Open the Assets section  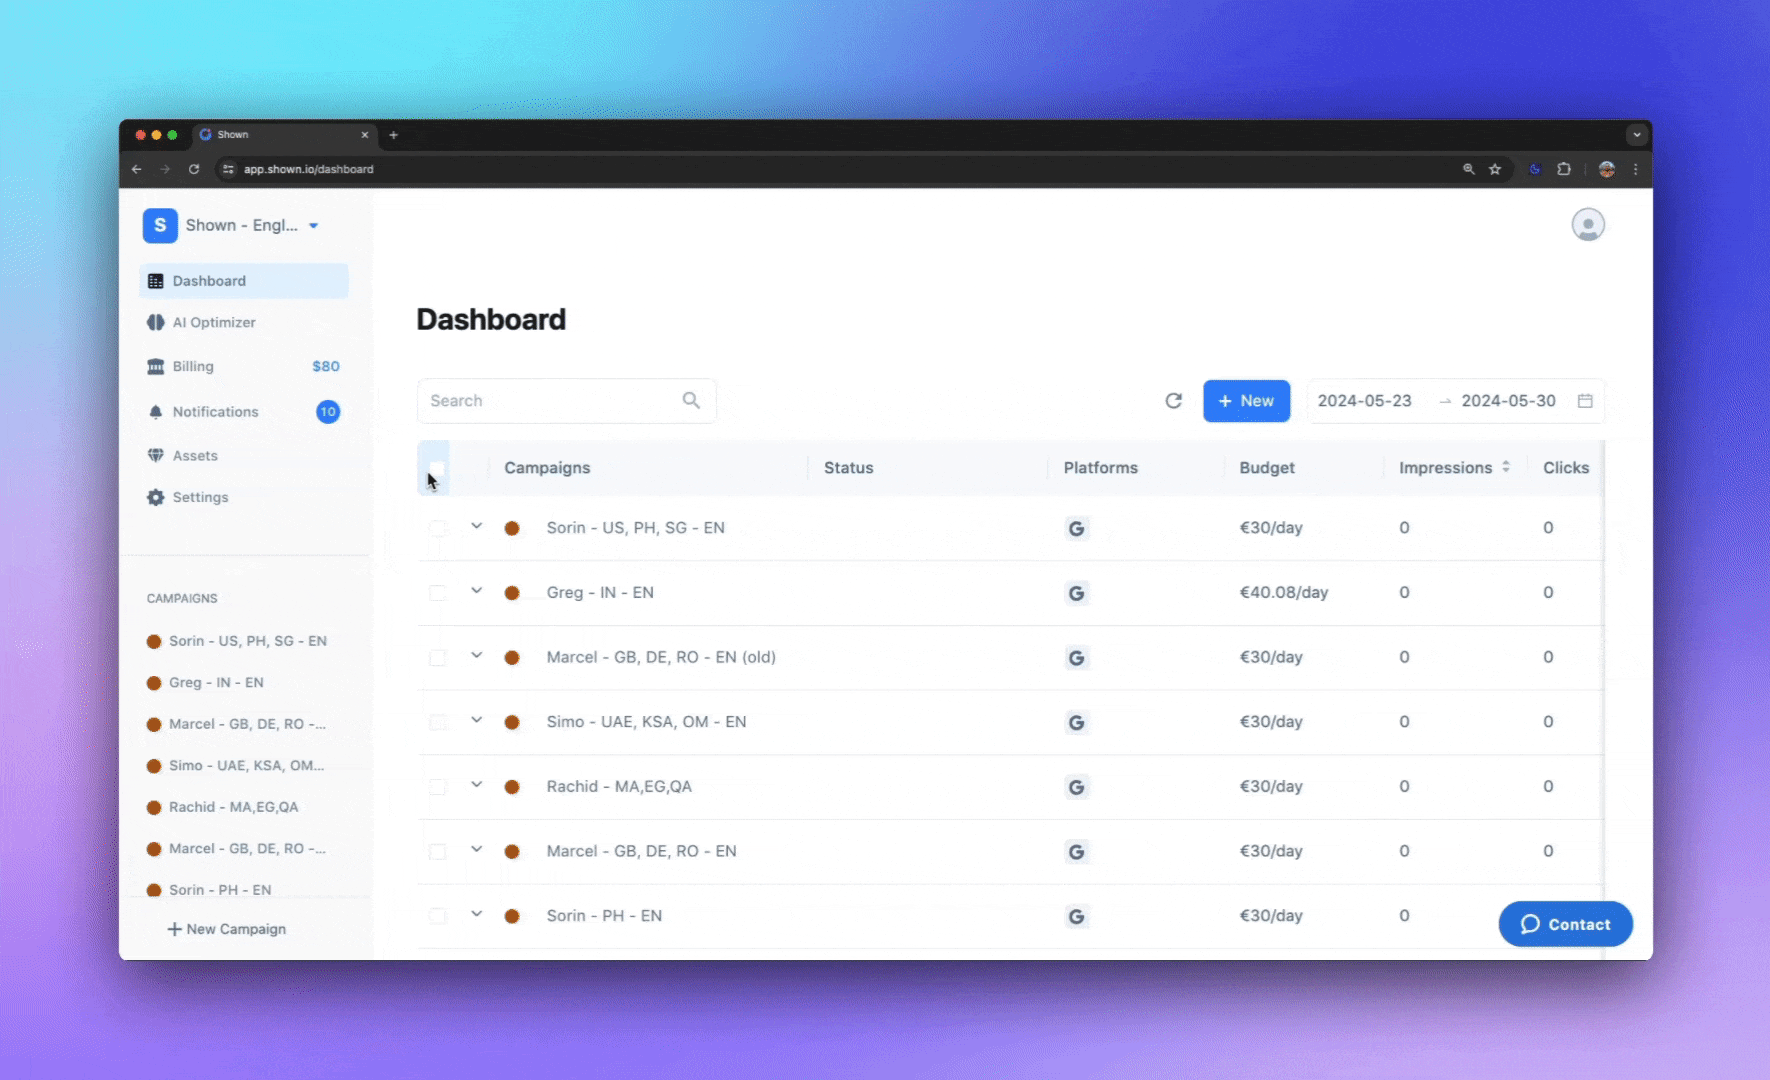click(195, 456)
